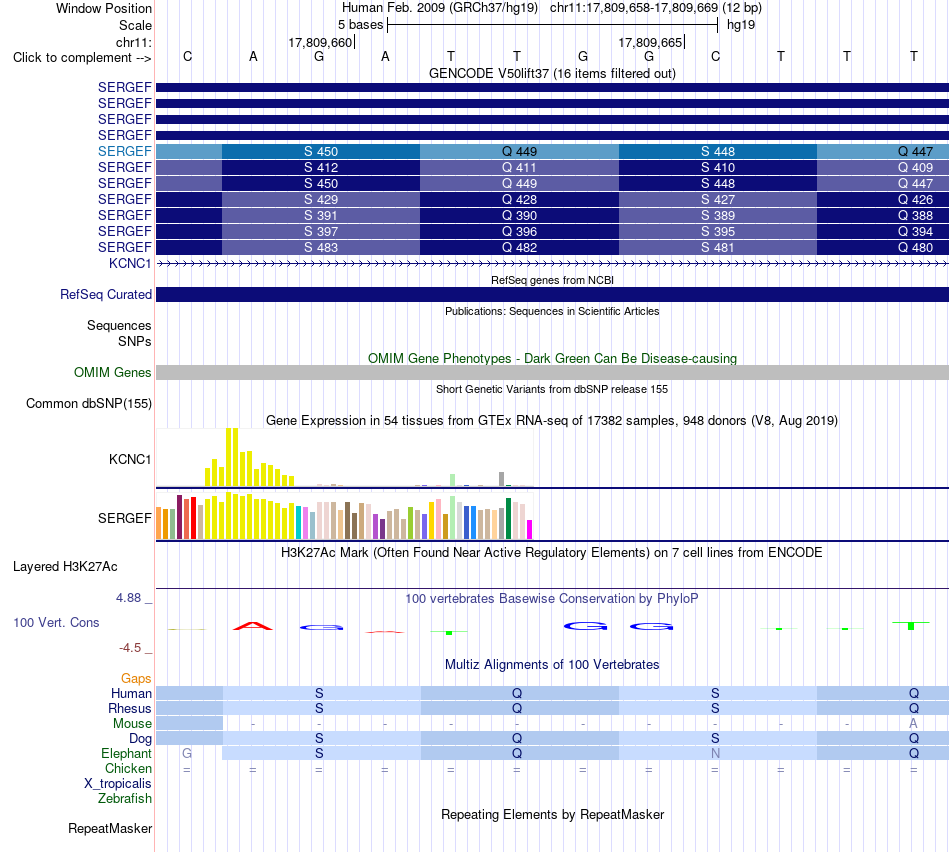950x852 pixels.
Task: Click the gray OMIM Genes bar
Action: (552, 373)
